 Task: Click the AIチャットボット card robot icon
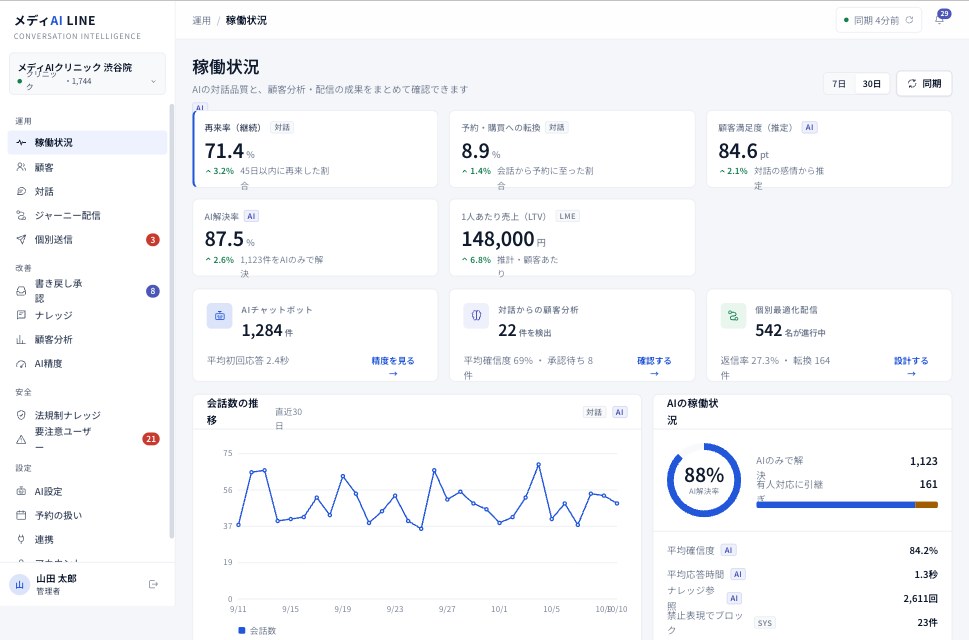pyautogui.click(x=219, y=316)
